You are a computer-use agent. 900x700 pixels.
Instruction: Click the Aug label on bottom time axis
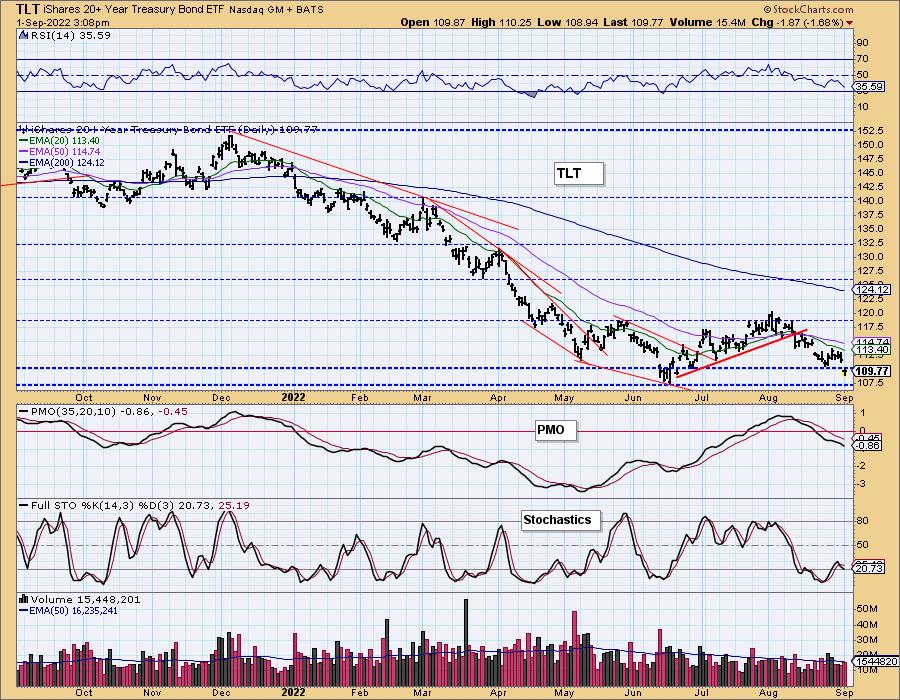coord(769,693)
